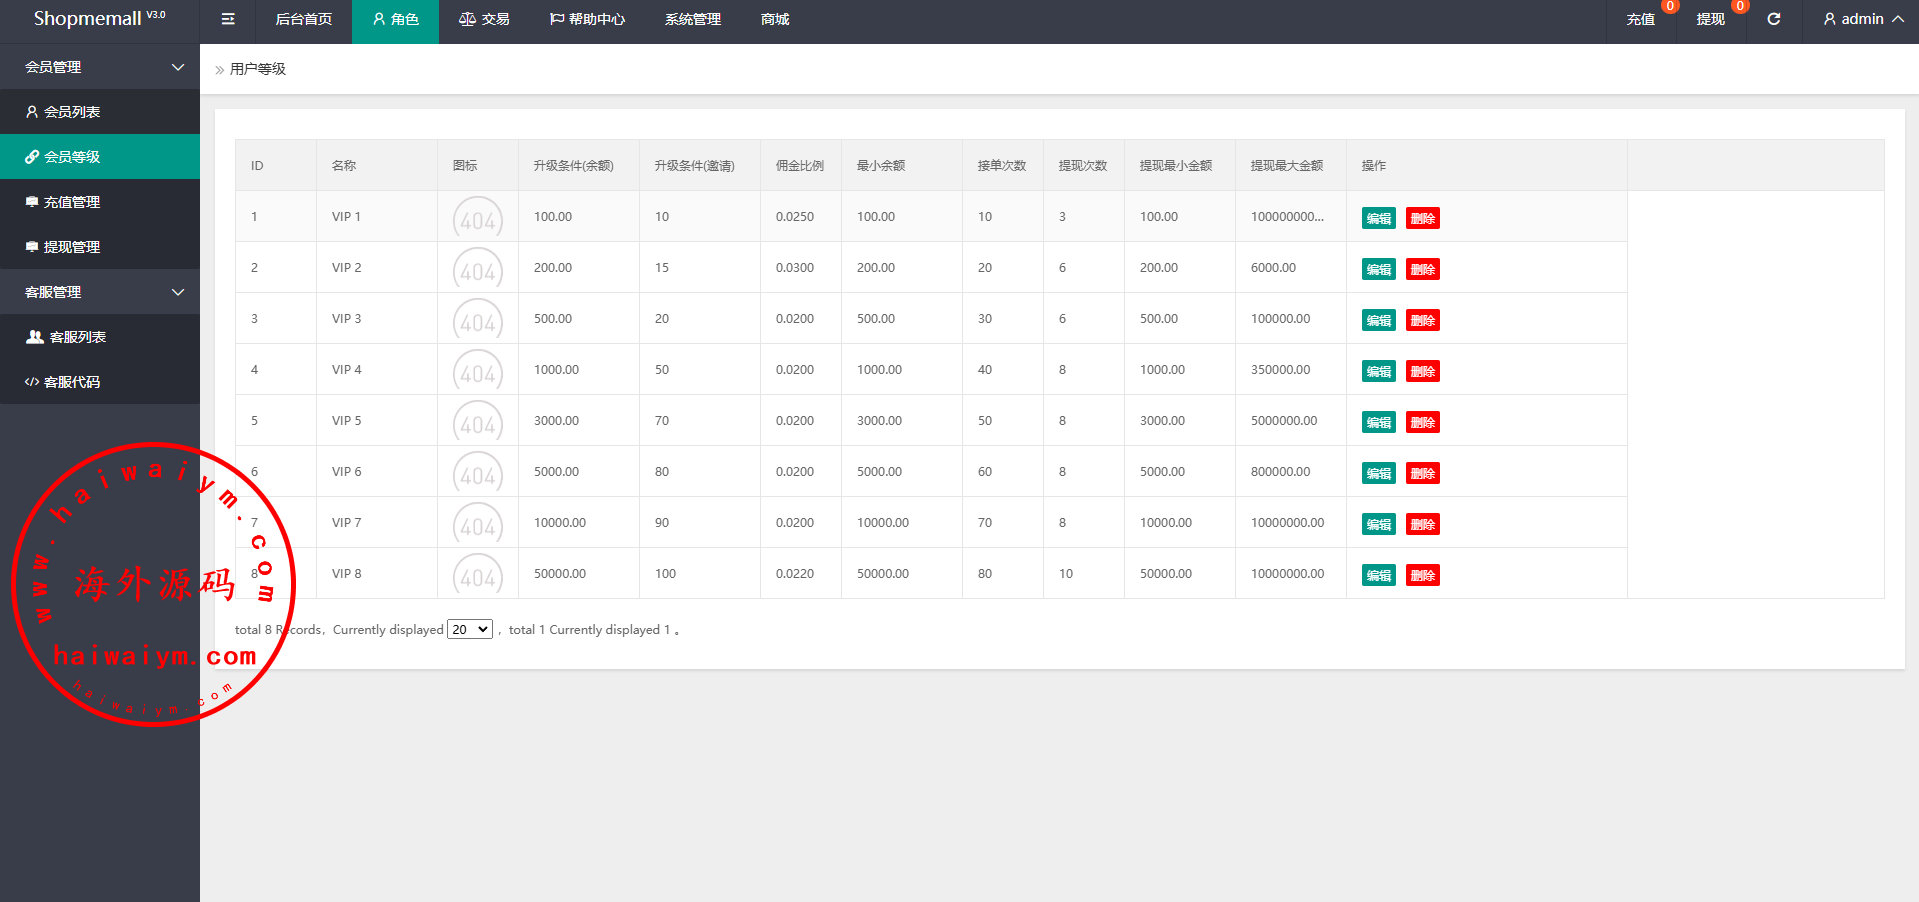Click the 商城 top navigation item
Screen dimensions: 1919x902
tap(775, 19)
